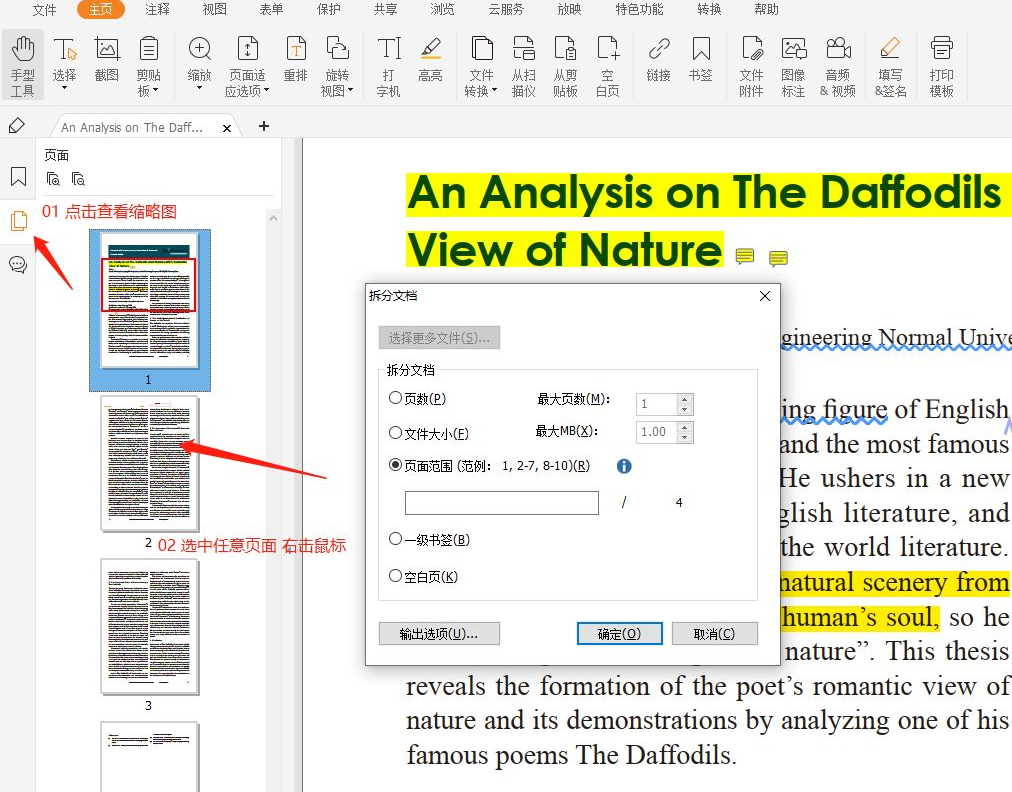Click the page range input field
The image size is (1012, 792).
pyautogui.click(x=501, y=503)
